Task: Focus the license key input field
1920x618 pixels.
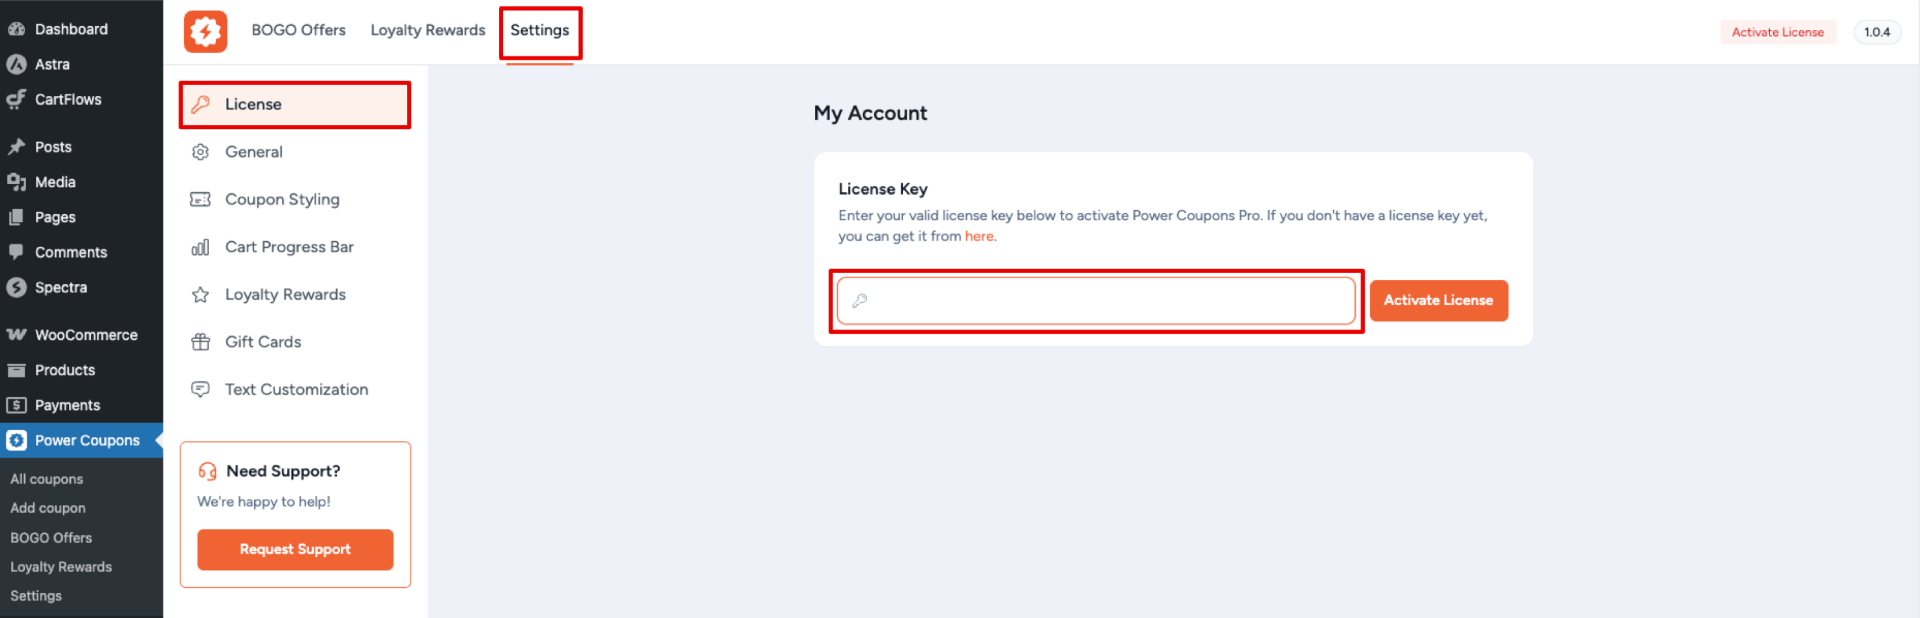Action: click(1096, 300)
